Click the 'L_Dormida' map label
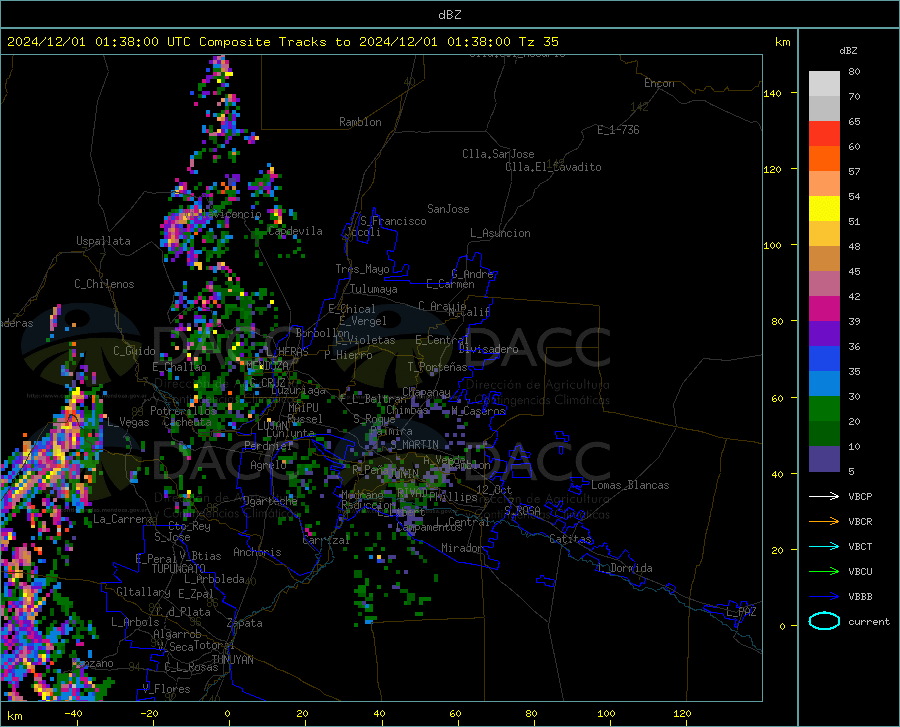This screenshot has height=727, width=900. (x=625, y=568)
